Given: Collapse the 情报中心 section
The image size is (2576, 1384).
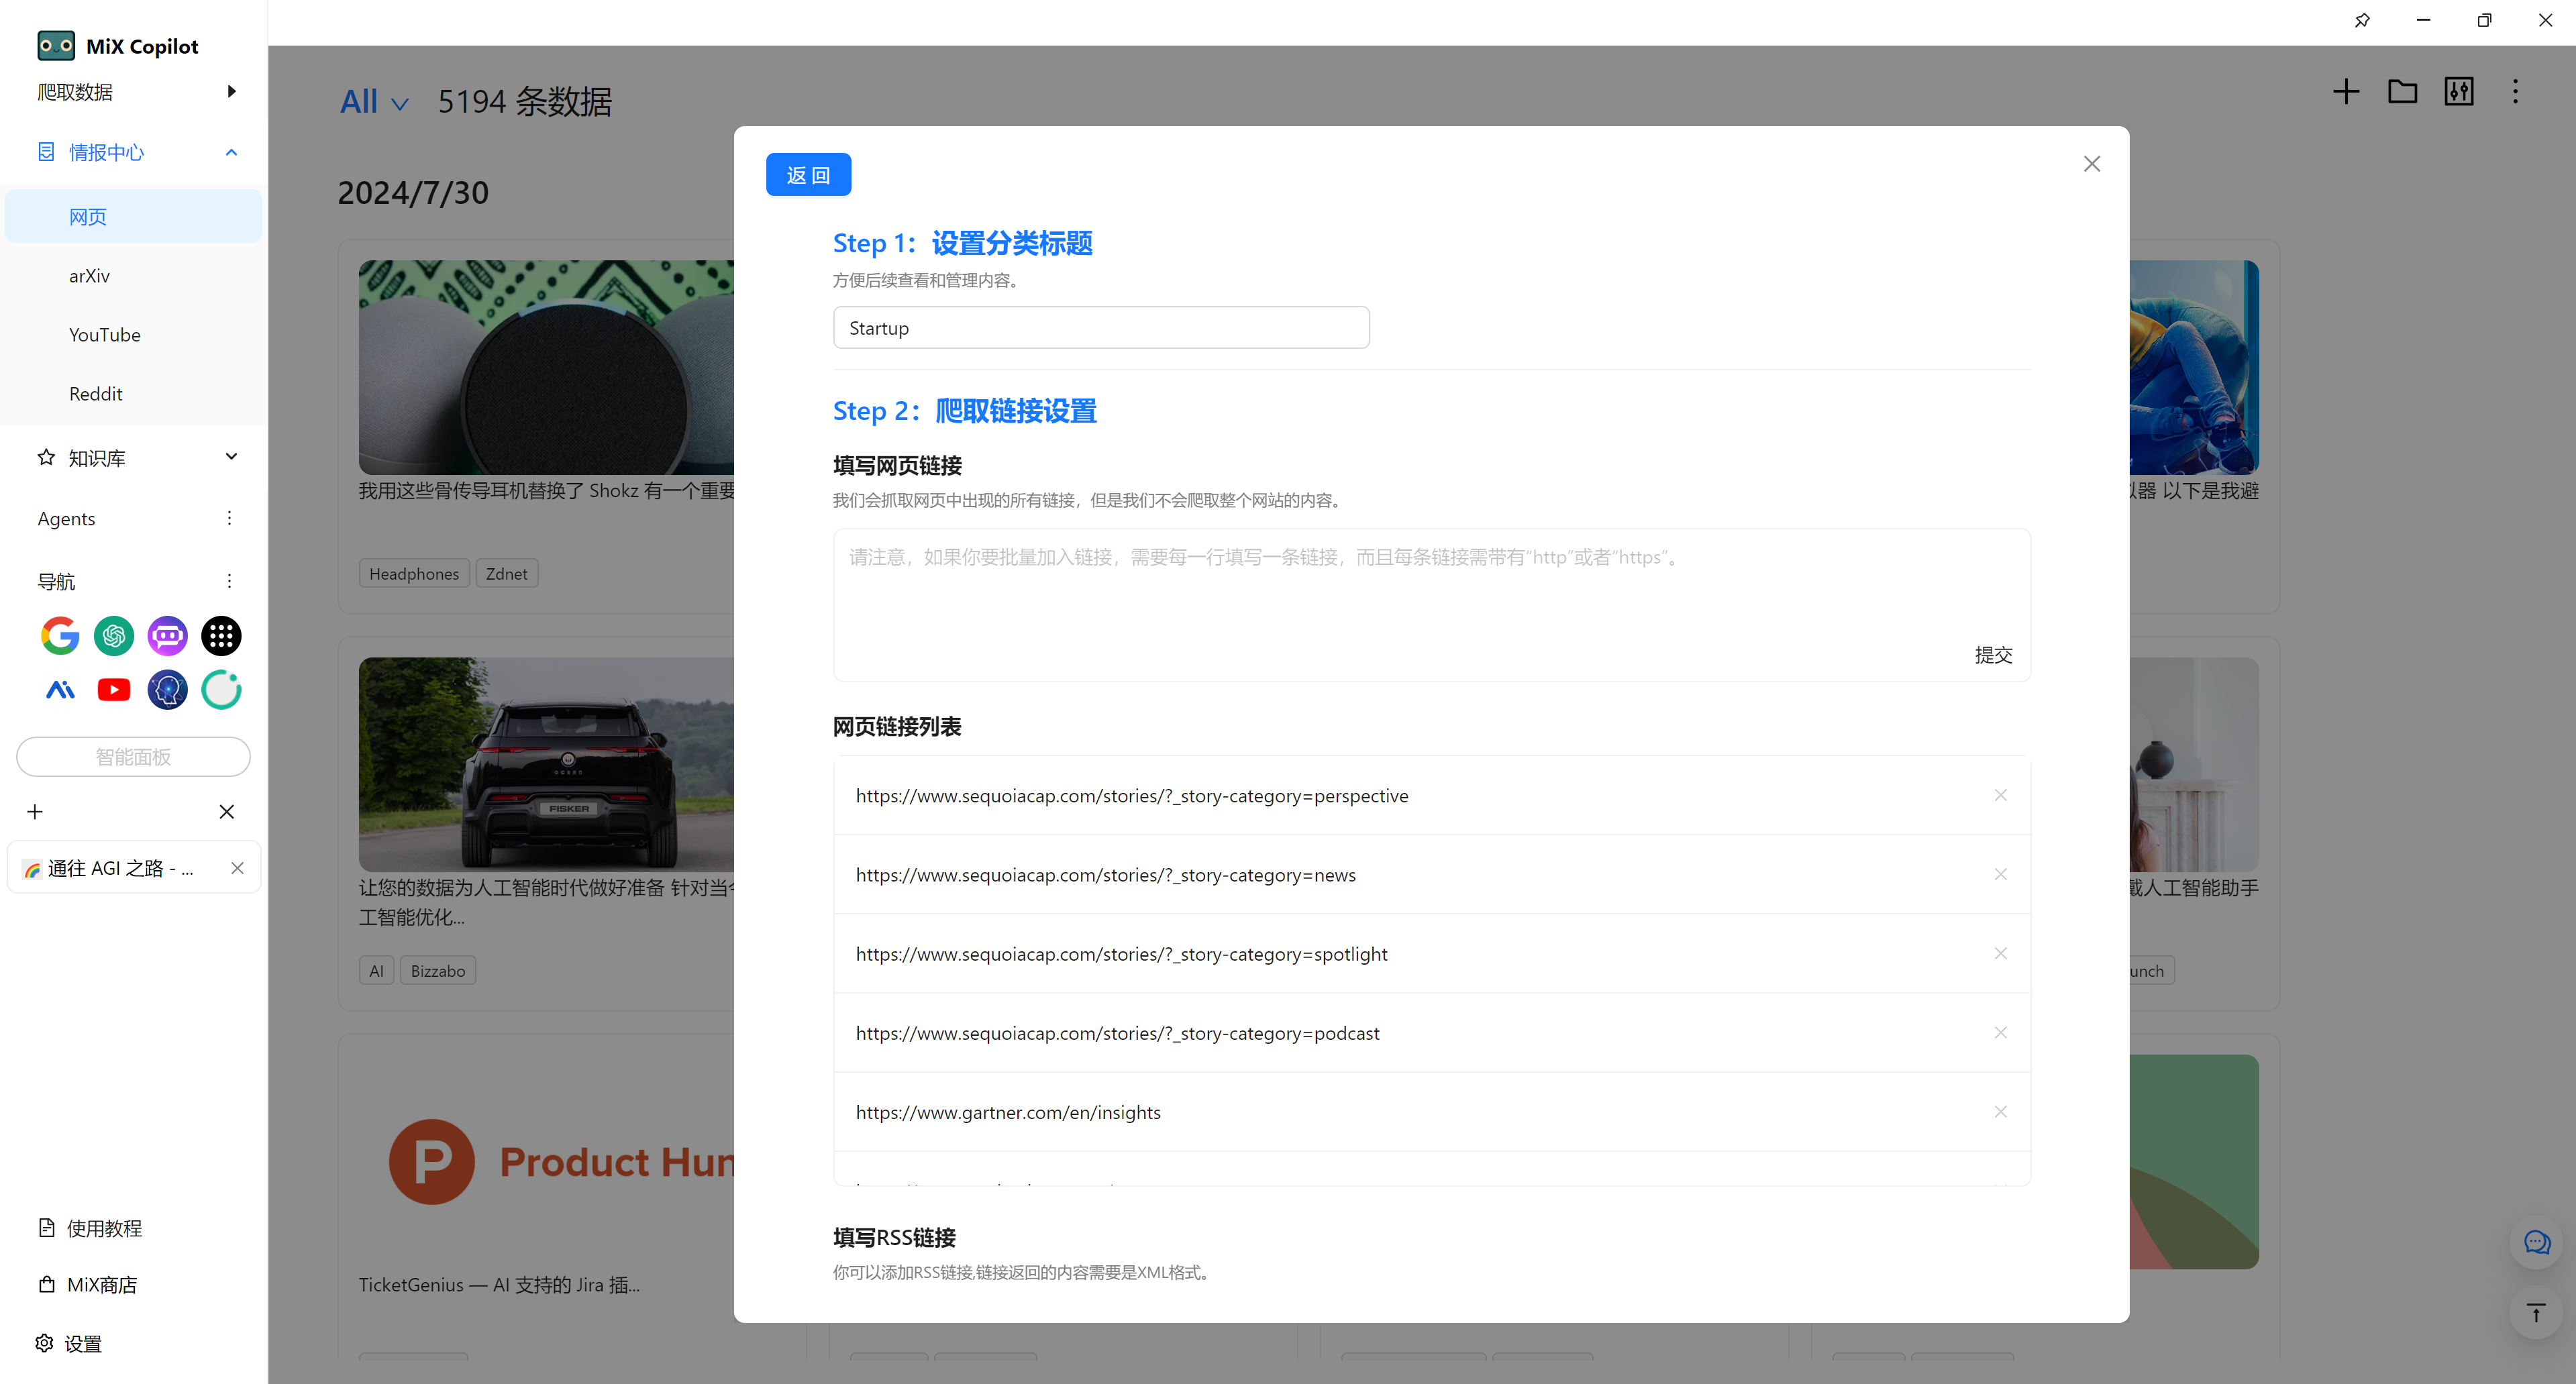Looking at the screenshot, I should click(232, 152).
